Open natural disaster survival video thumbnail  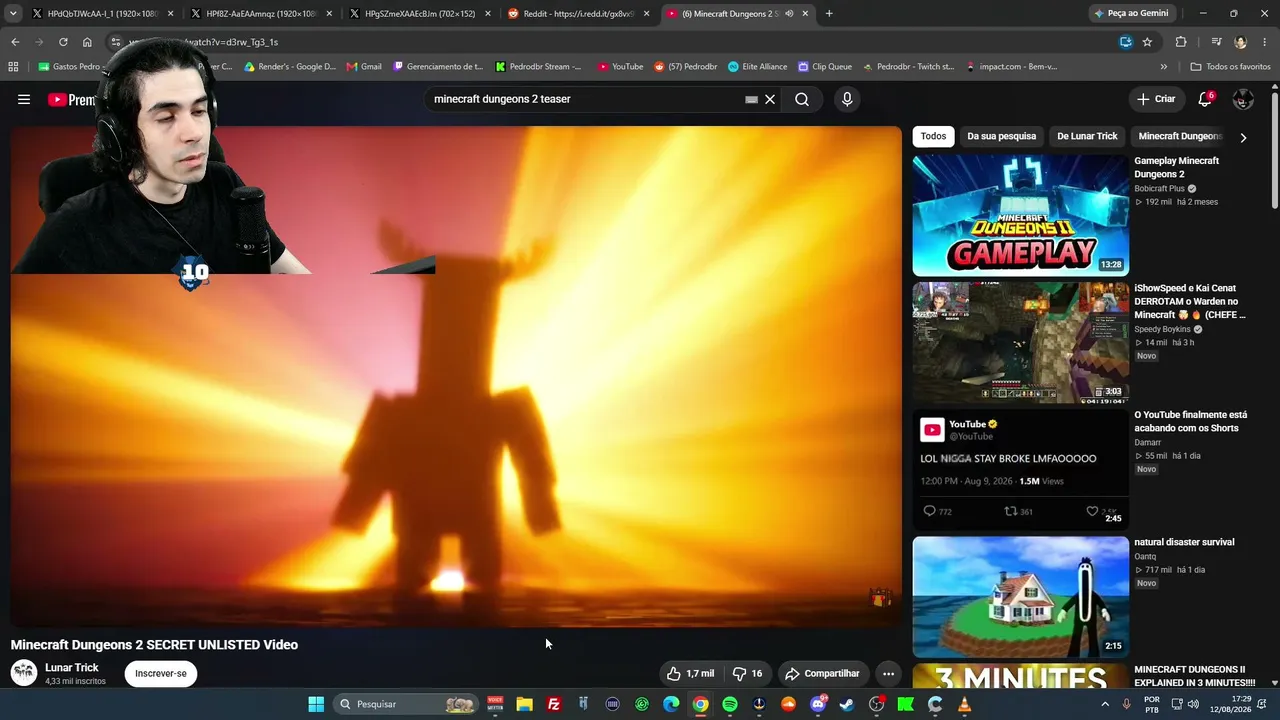pyautogui.click(x=1021, y=597)
